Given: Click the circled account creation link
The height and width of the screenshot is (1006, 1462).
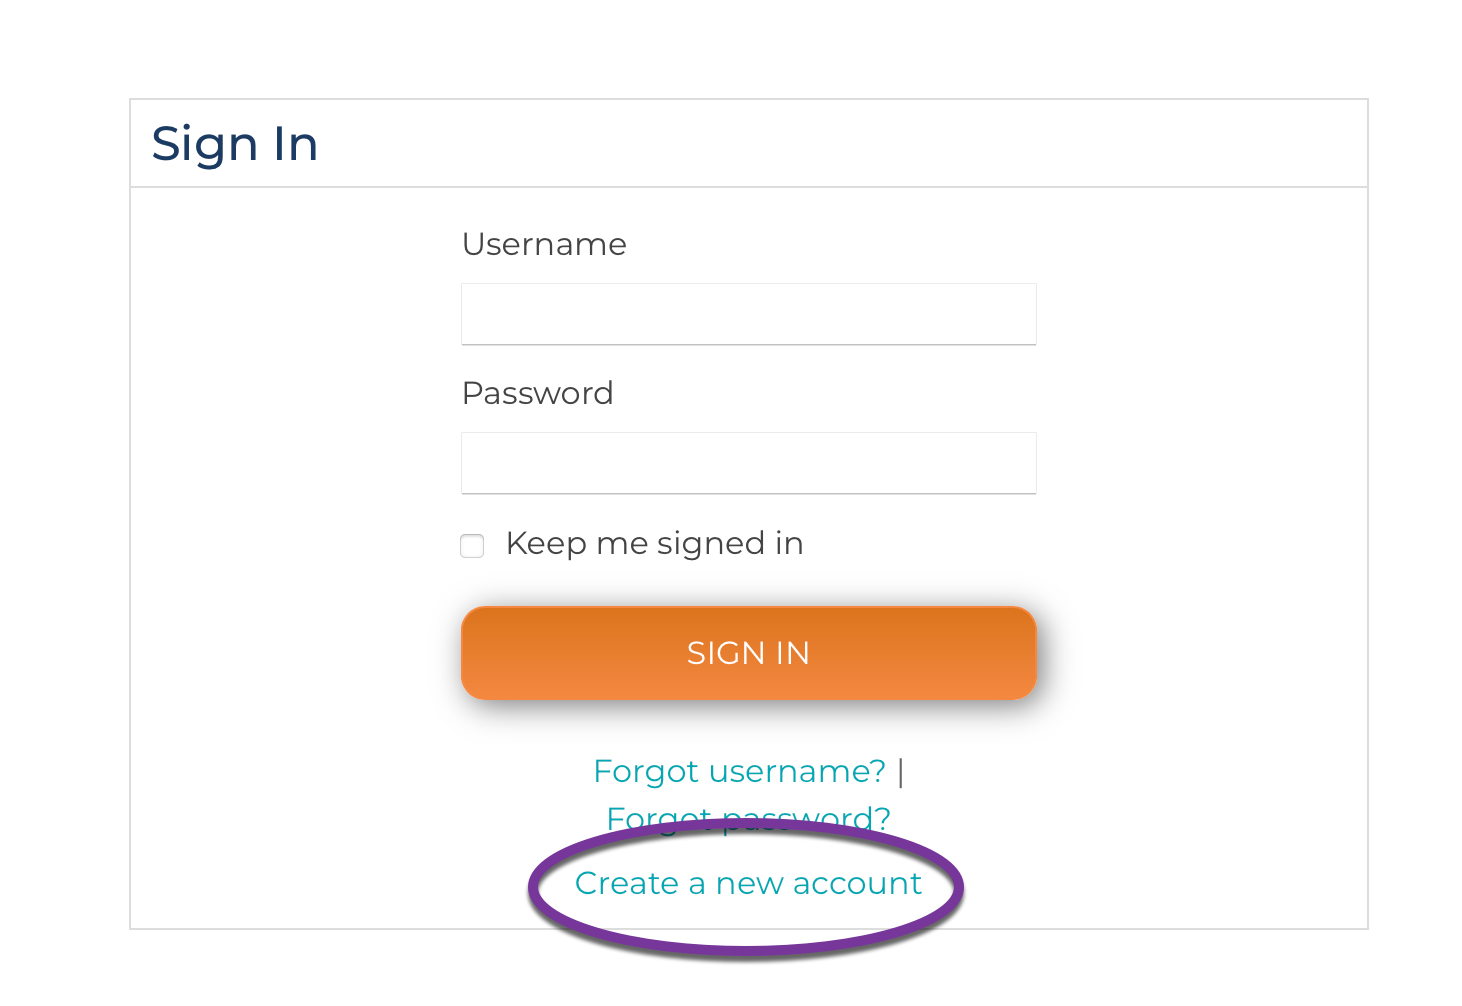Looking at the screenshot, I should 748,883.
